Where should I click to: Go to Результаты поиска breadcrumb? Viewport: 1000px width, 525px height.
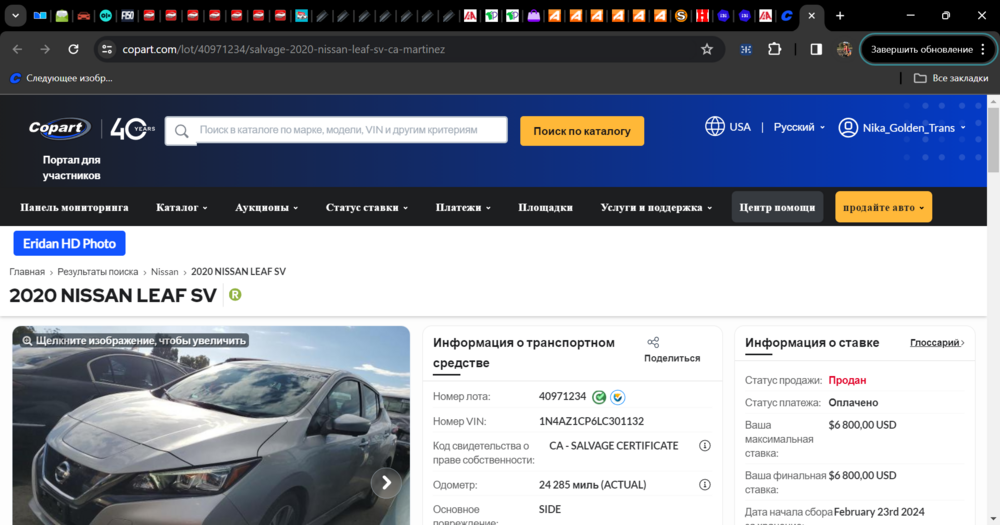coord(98,271)
